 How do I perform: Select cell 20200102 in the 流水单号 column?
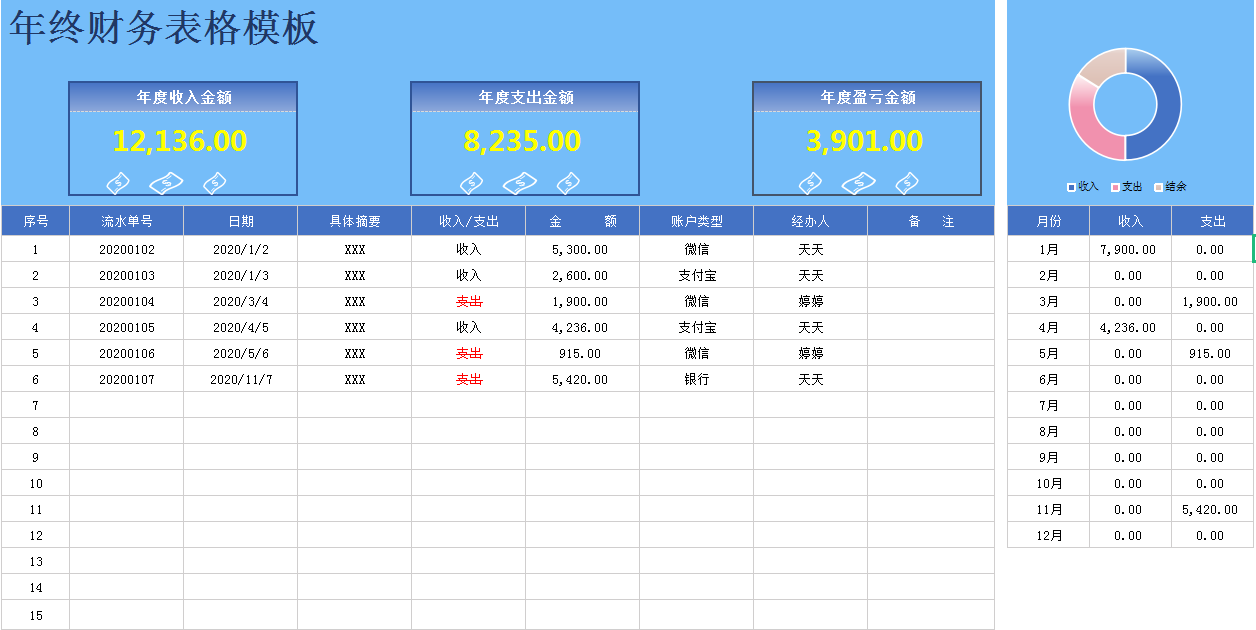127,249
